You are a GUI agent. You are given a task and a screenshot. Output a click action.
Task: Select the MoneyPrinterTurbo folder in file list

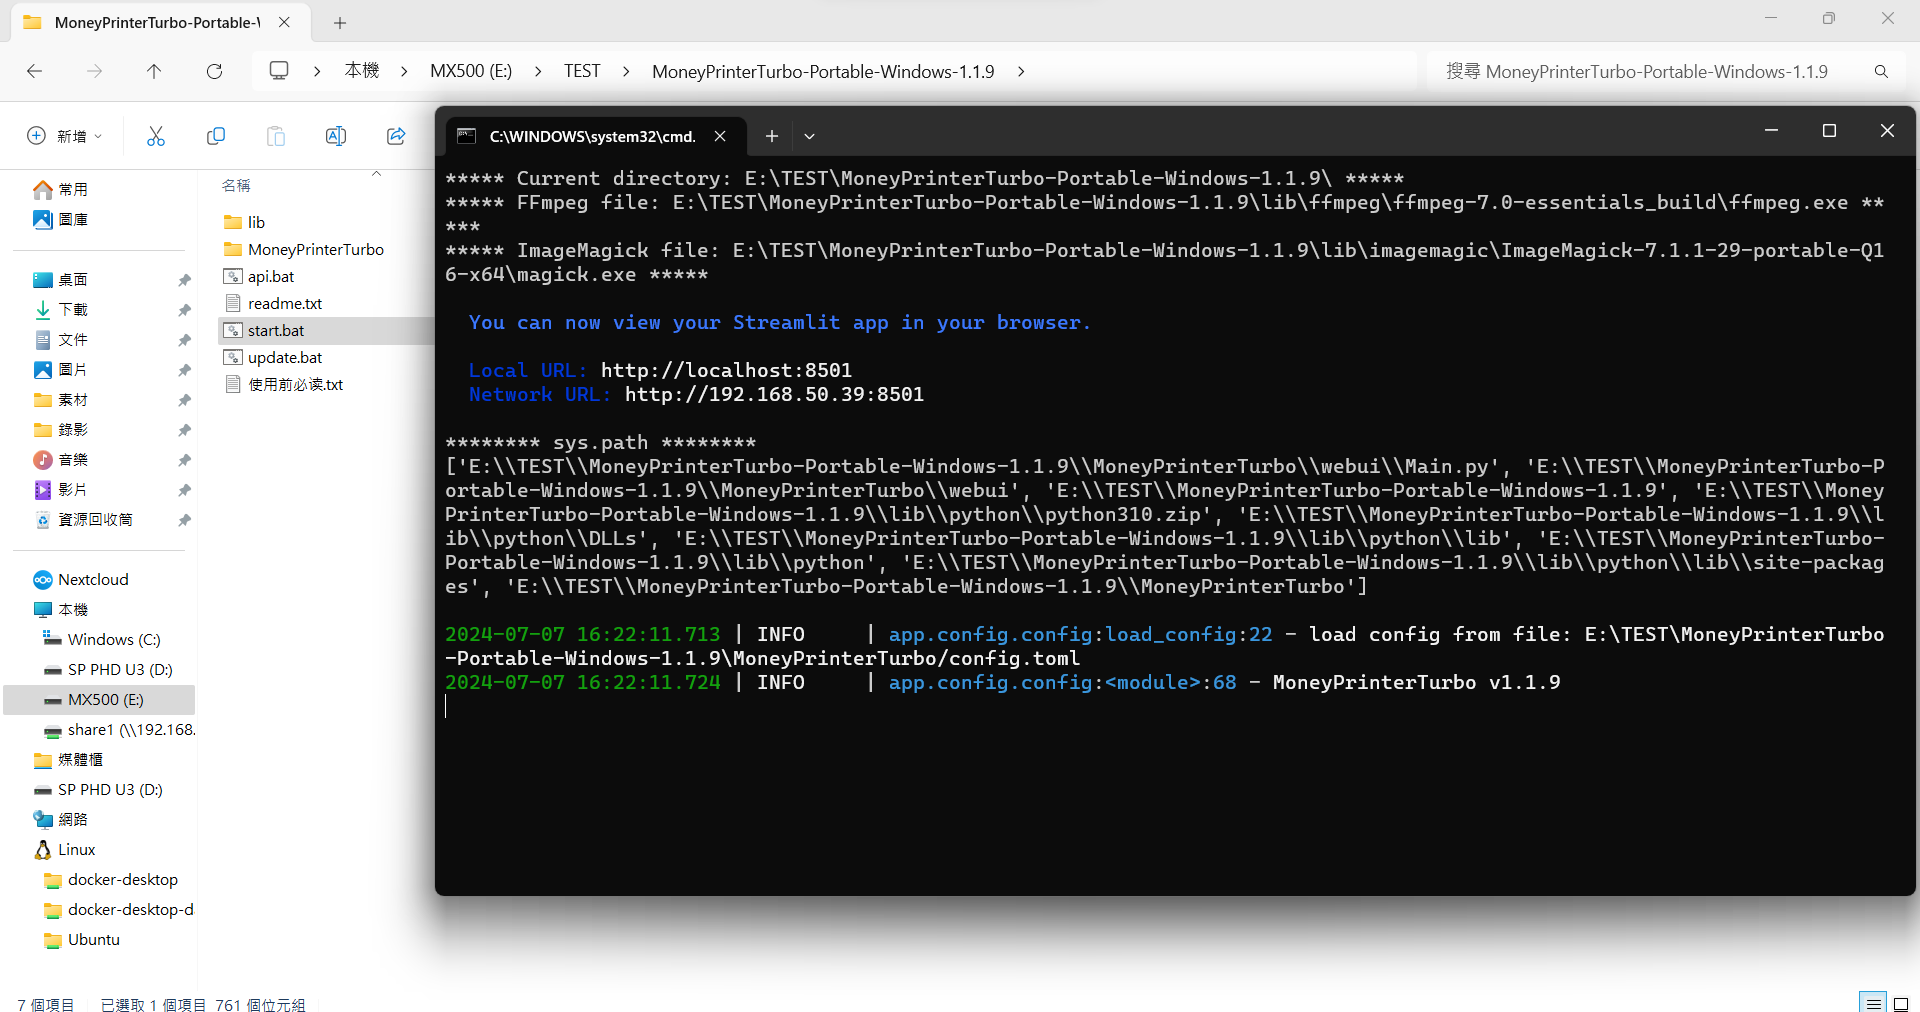click(316, 249)
